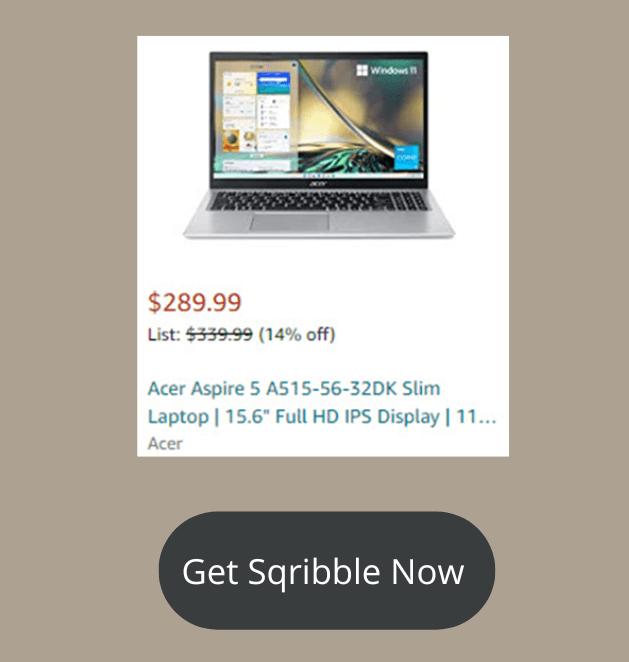The height and width of the screenshot is (662, 629).
Task: Click the acer logo beneath the laptop display
Action: [x=318, y=183]
